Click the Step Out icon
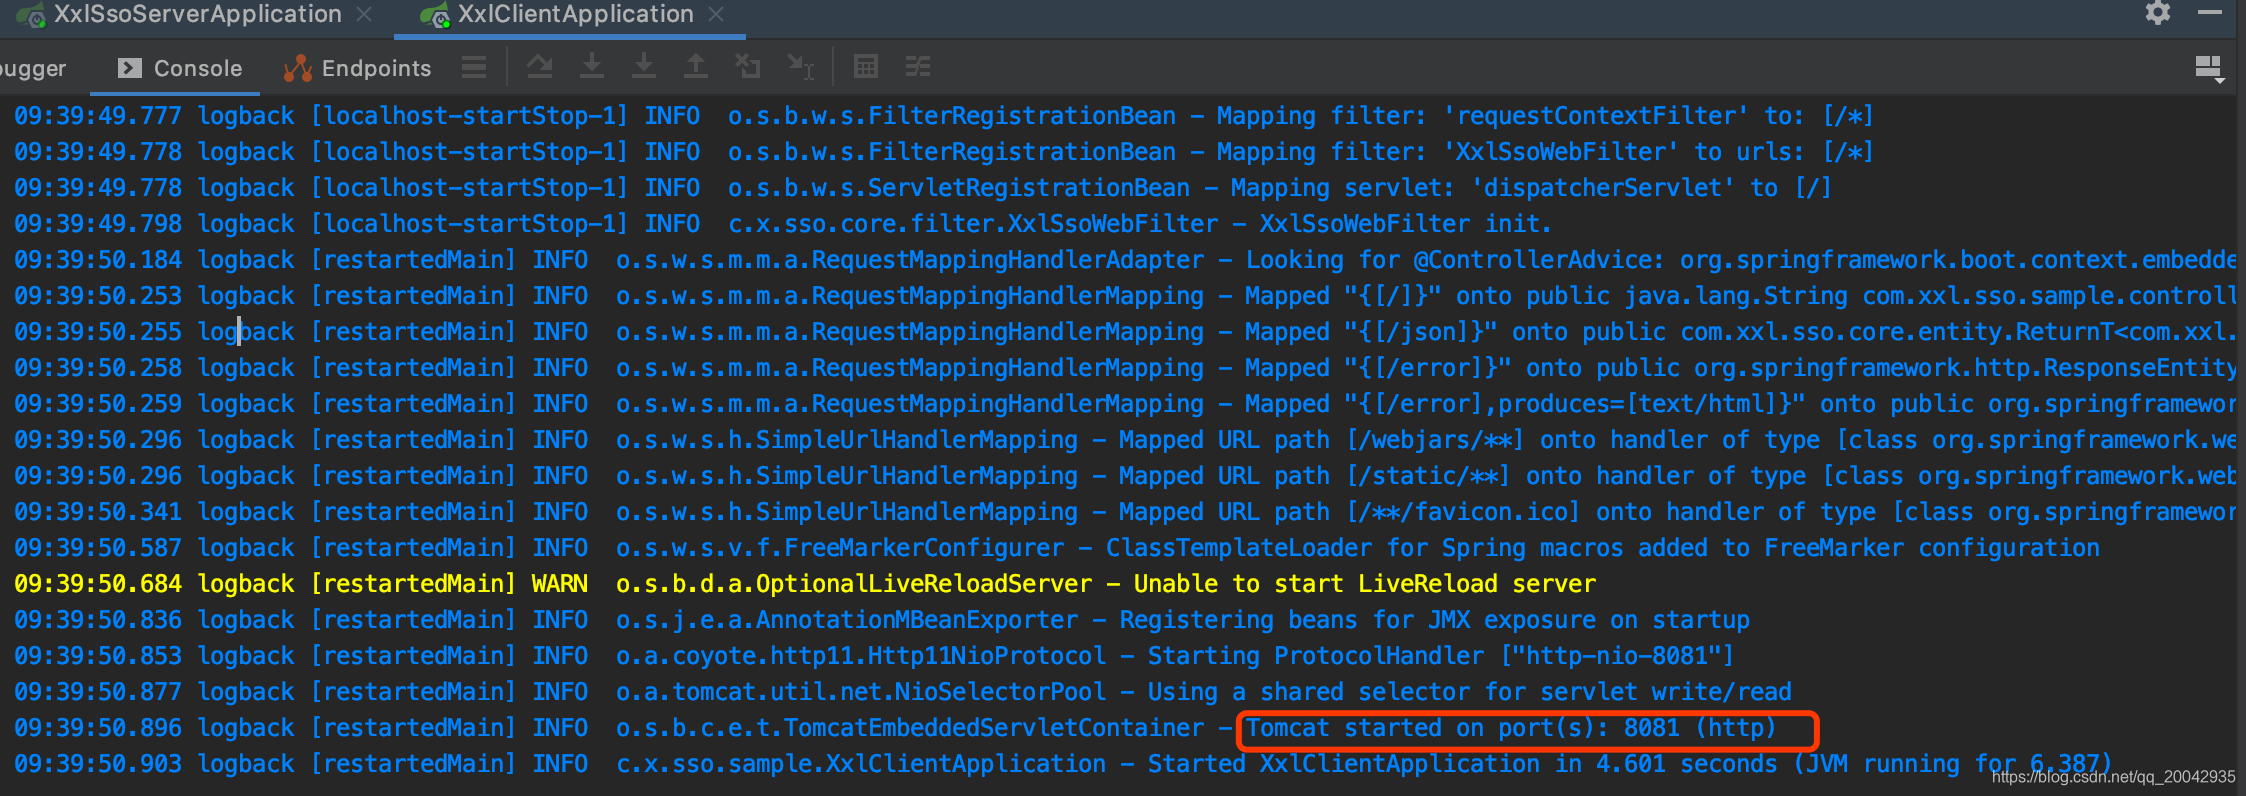This screenshot has height=796, width=2246. 696,67
